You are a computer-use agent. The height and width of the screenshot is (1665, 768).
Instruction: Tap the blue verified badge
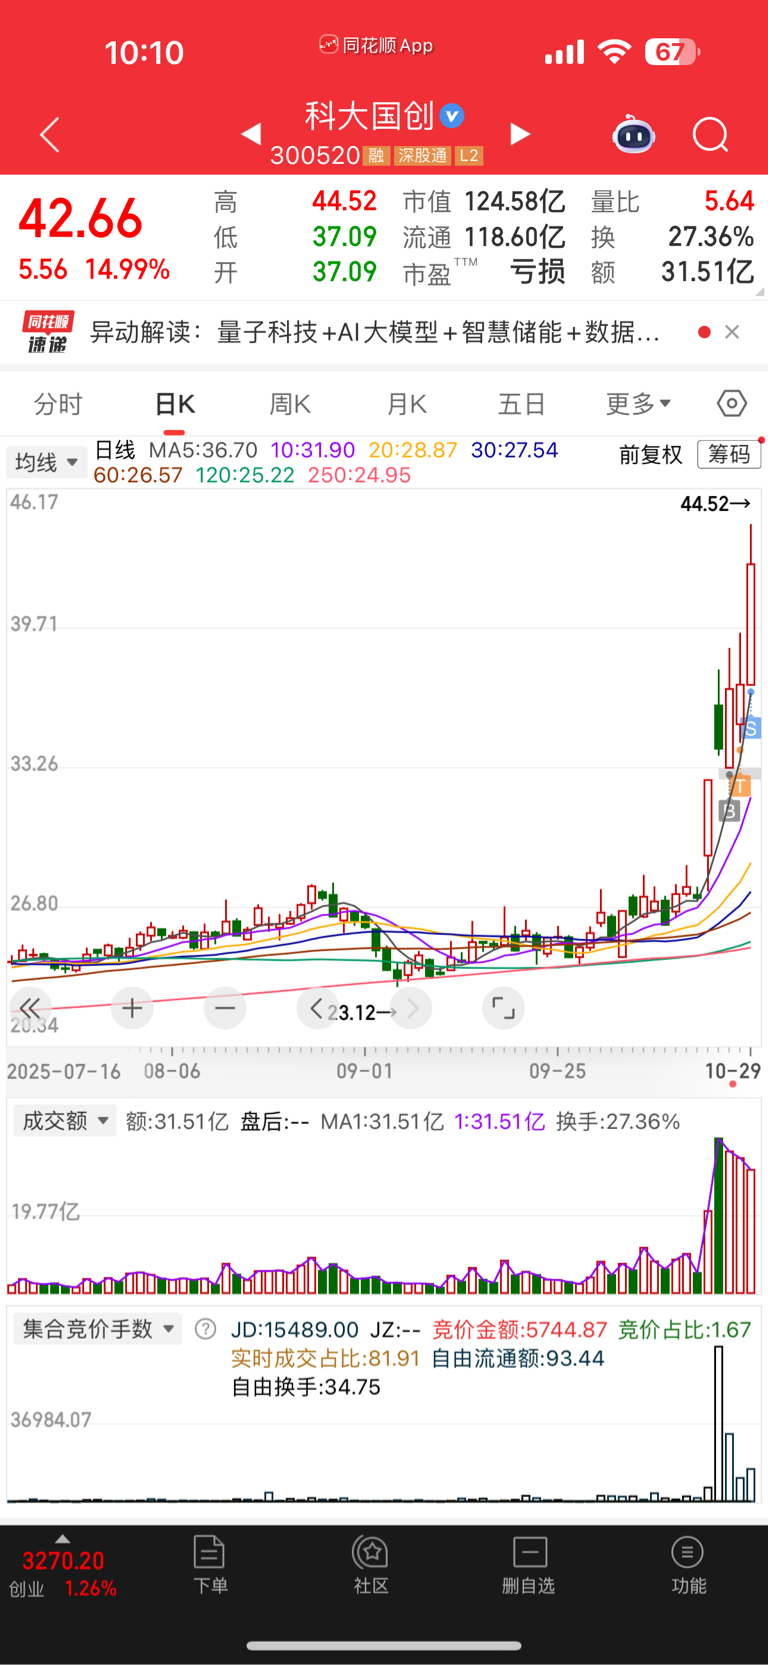tap(453, 116)
